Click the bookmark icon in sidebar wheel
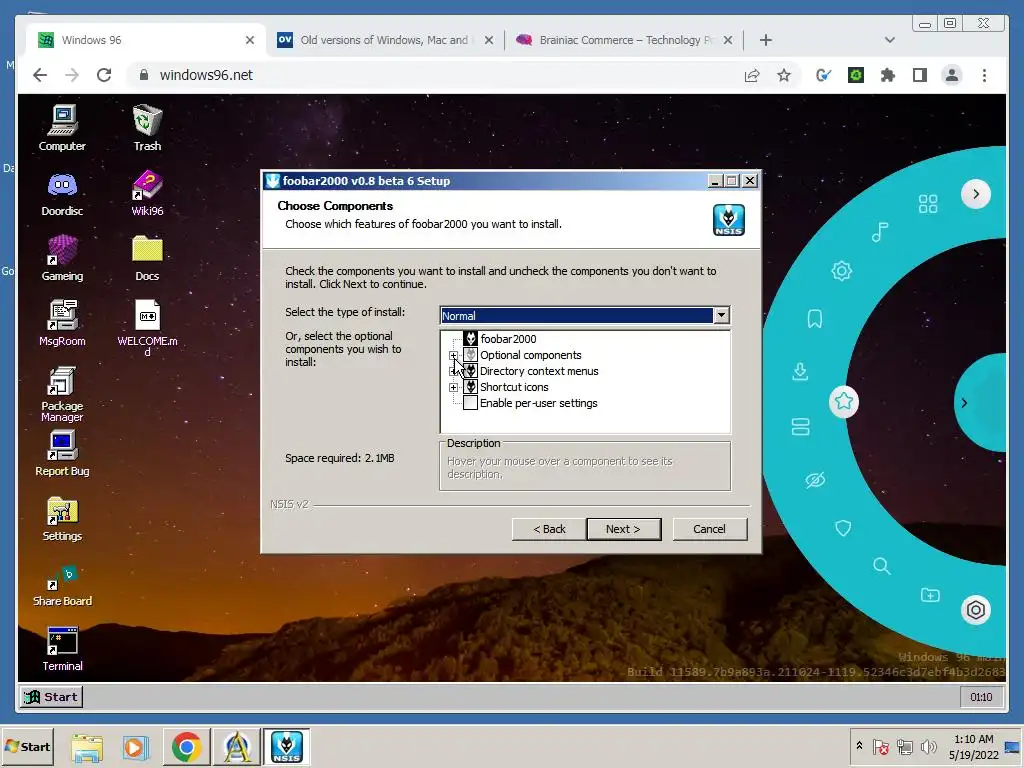This screenshot has height=768, width=1024. (814, 319)
